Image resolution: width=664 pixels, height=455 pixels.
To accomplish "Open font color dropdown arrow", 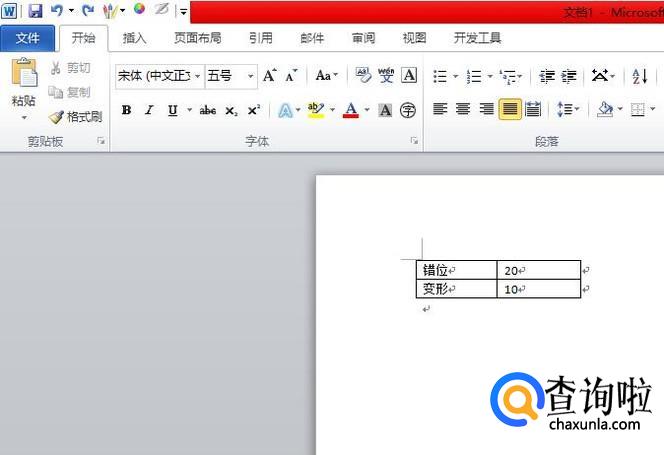I will [367, 110].
